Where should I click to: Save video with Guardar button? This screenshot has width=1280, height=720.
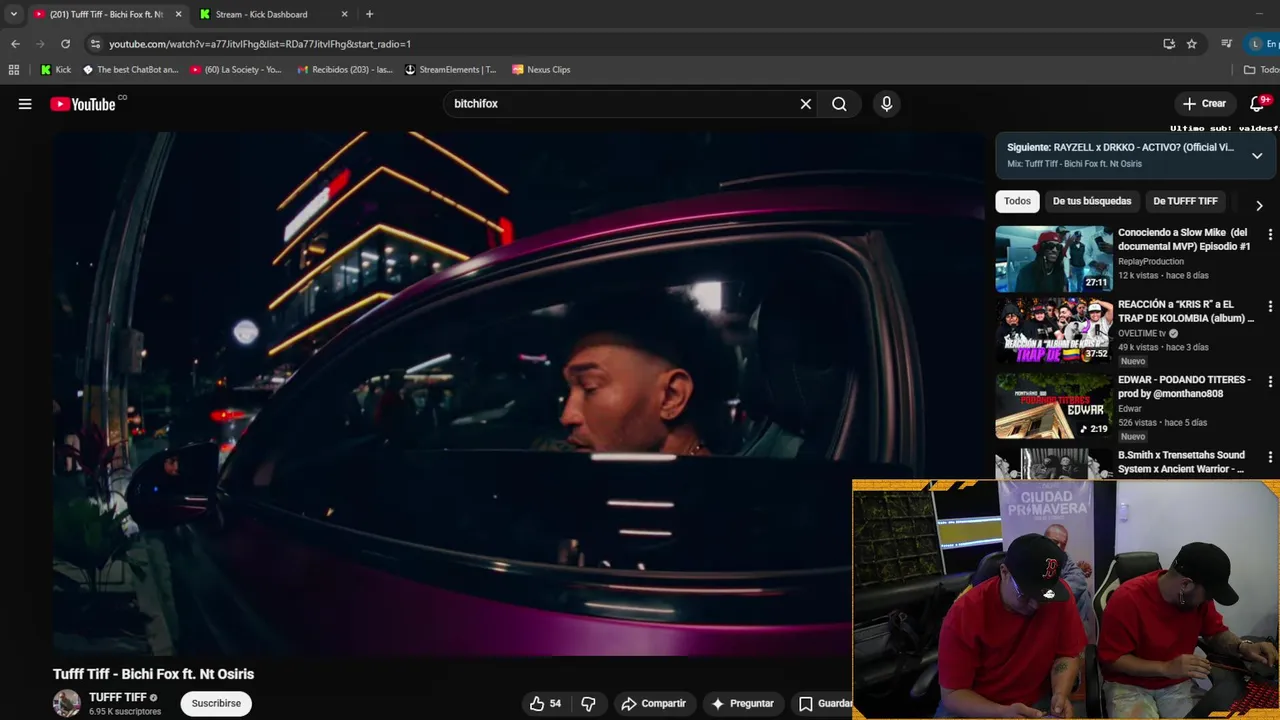[823, 704]
